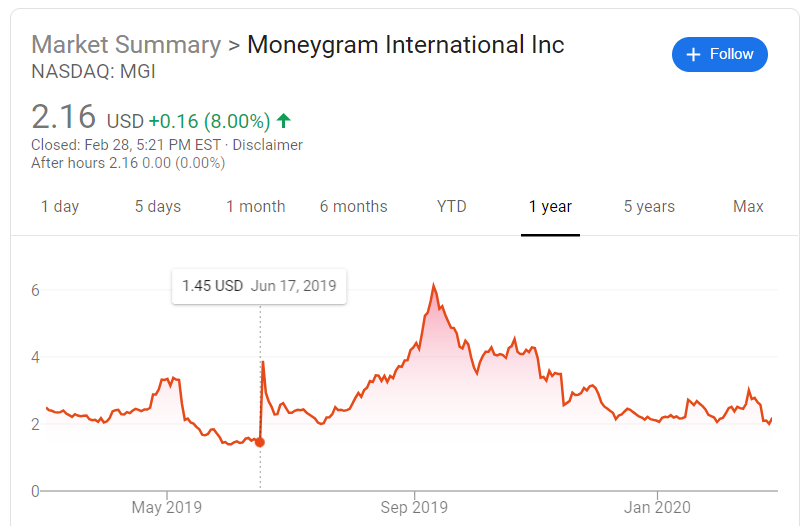Select the 5 days range tab
The image size is (810, 526).
158,207
